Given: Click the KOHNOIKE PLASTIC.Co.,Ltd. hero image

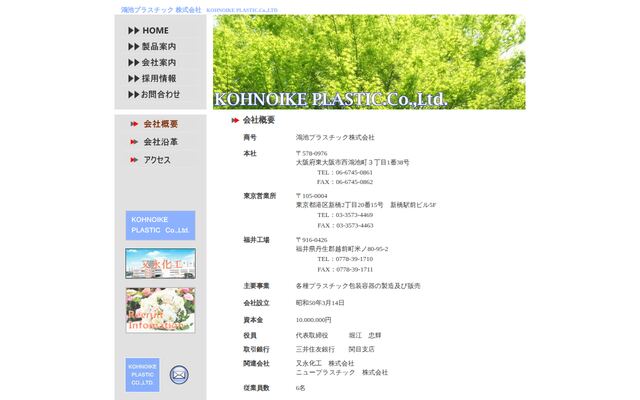Looking at the screenshot, I should click(x=369, y=62).
